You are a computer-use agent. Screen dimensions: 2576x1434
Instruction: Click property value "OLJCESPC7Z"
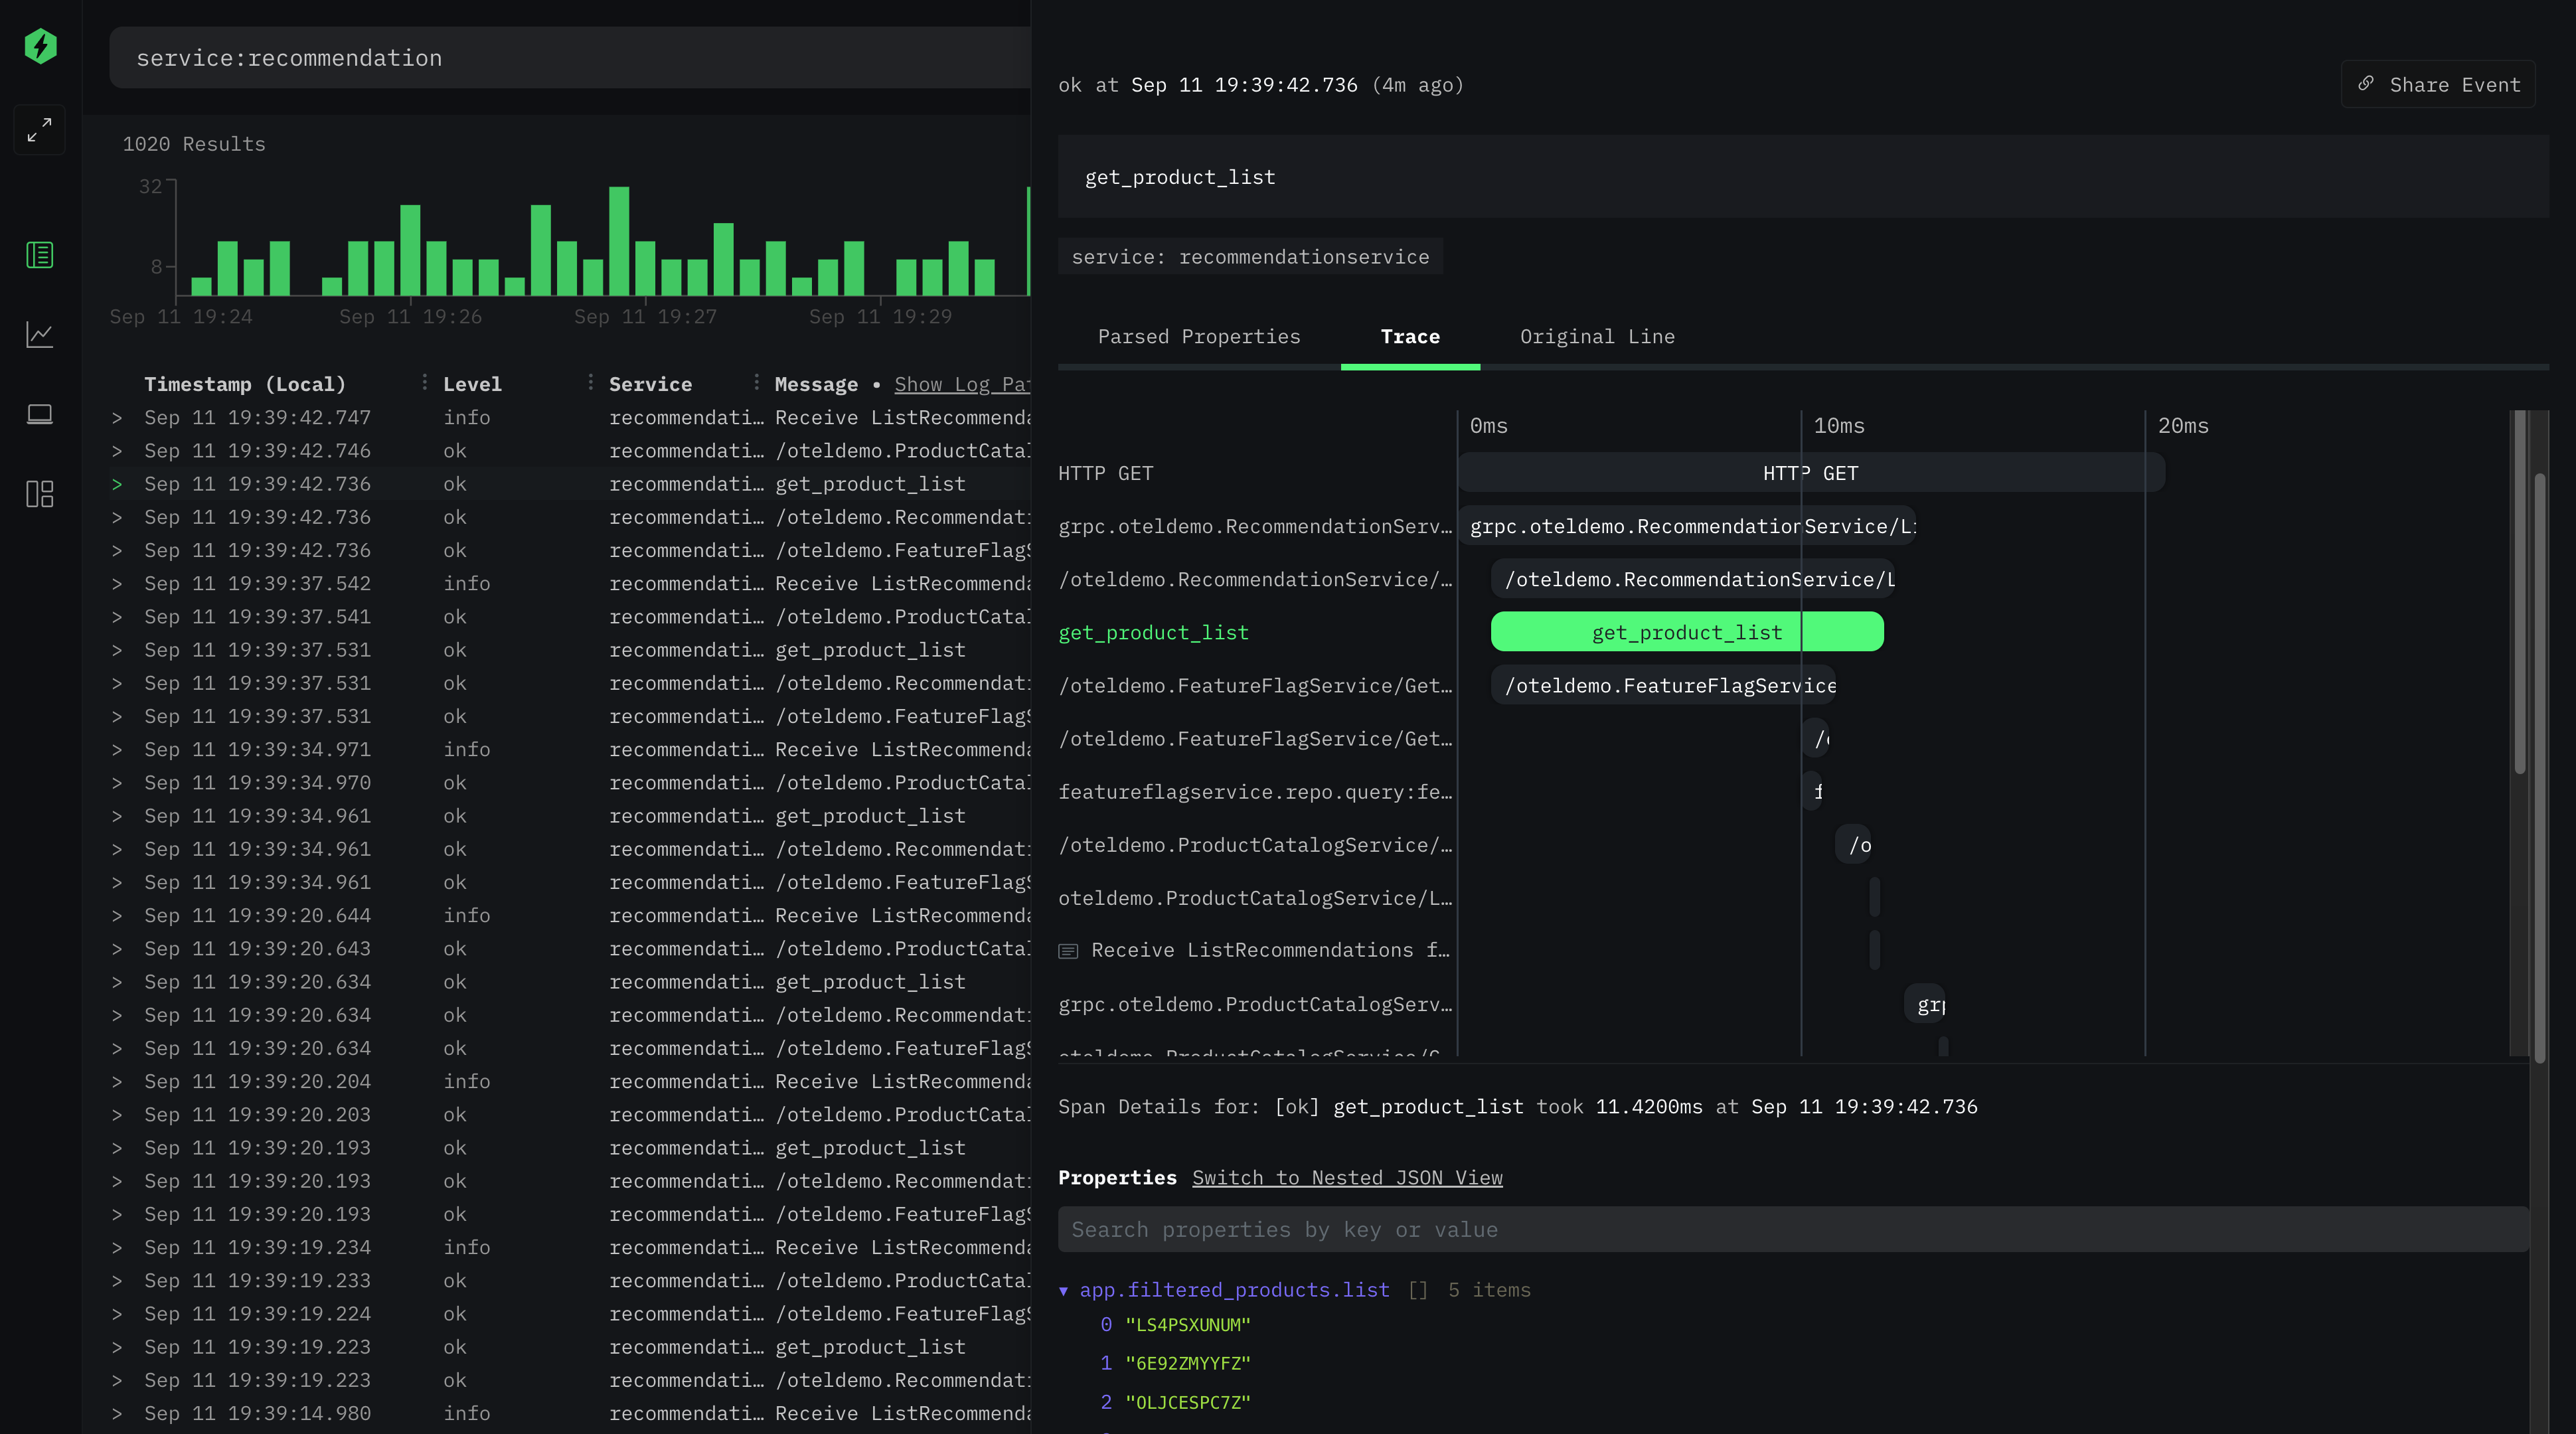(1188, 1403)
